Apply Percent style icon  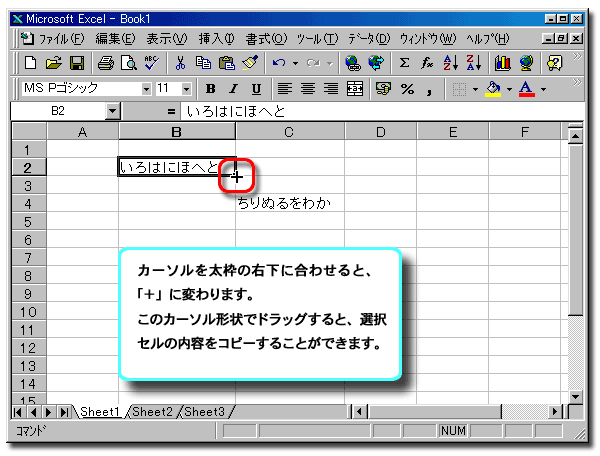coord(407,89)
